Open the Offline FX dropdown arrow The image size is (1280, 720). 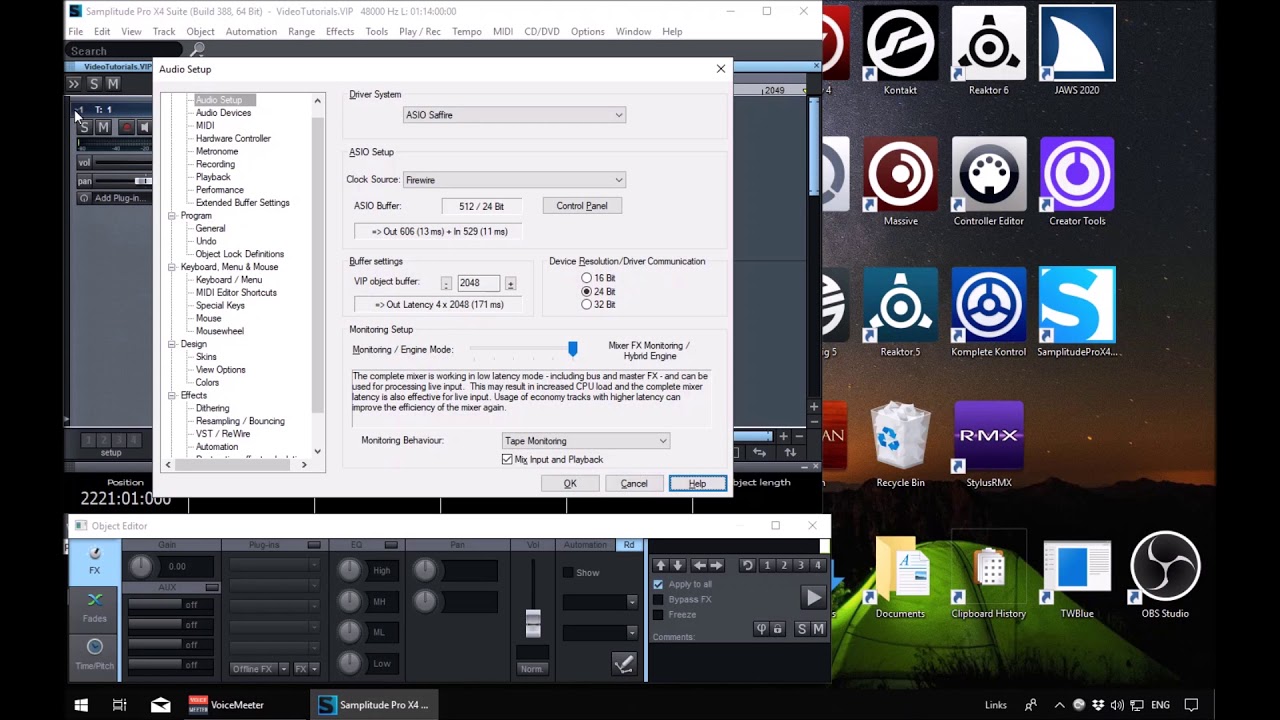click(284, 668)
